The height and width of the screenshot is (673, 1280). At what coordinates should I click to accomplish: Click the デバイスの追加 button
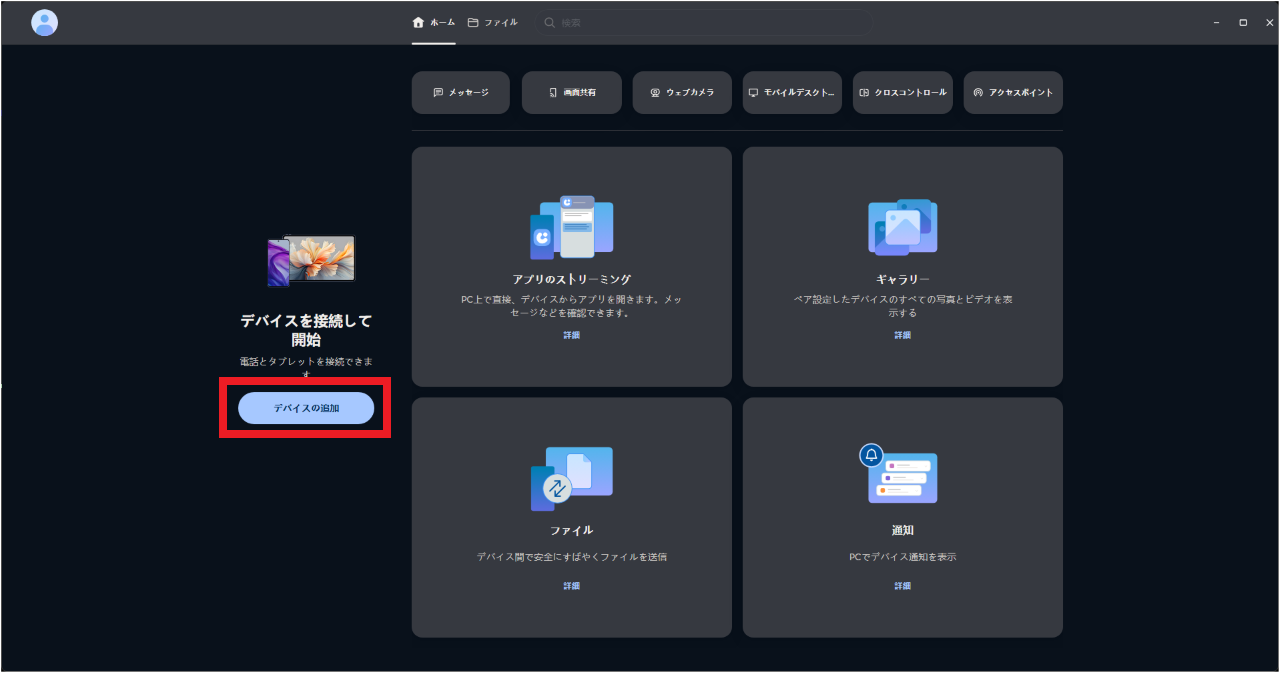304,407
